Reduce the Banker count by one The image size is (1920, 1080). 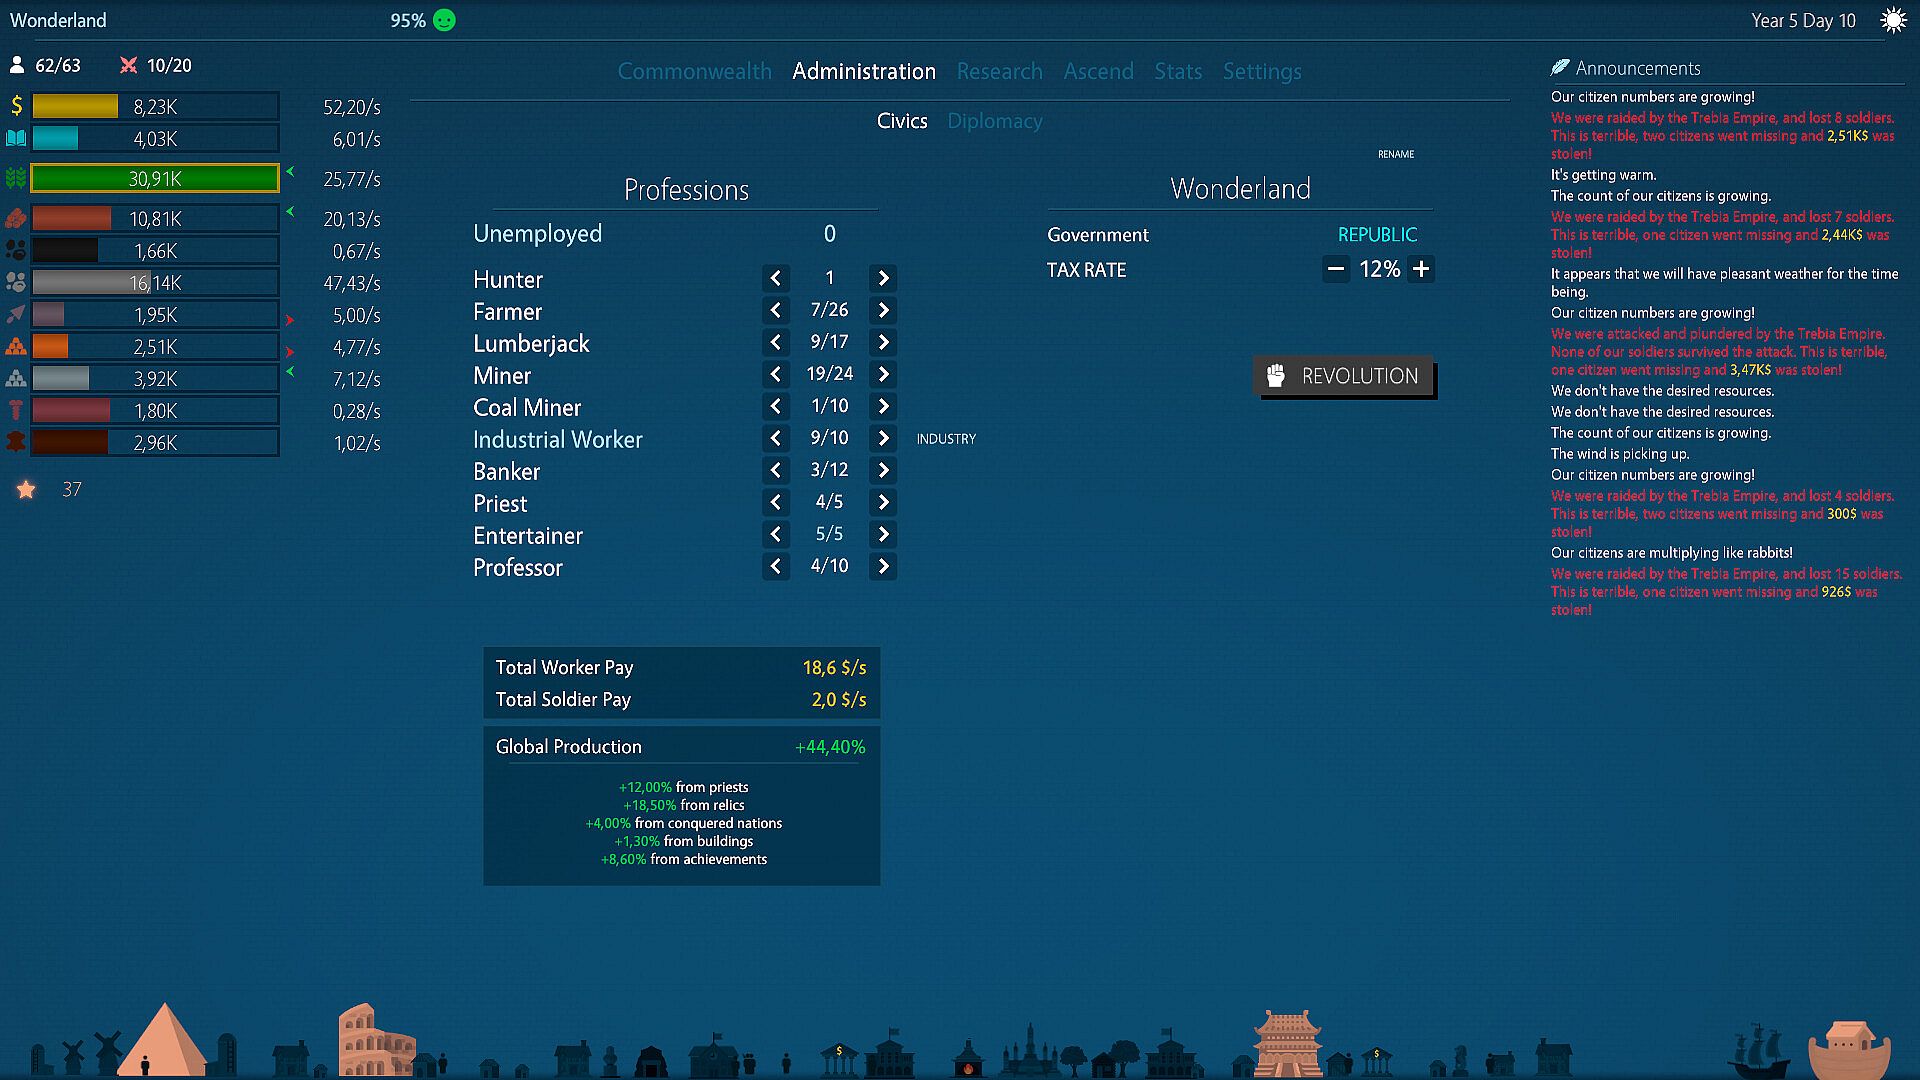click(x=775, y=470)
